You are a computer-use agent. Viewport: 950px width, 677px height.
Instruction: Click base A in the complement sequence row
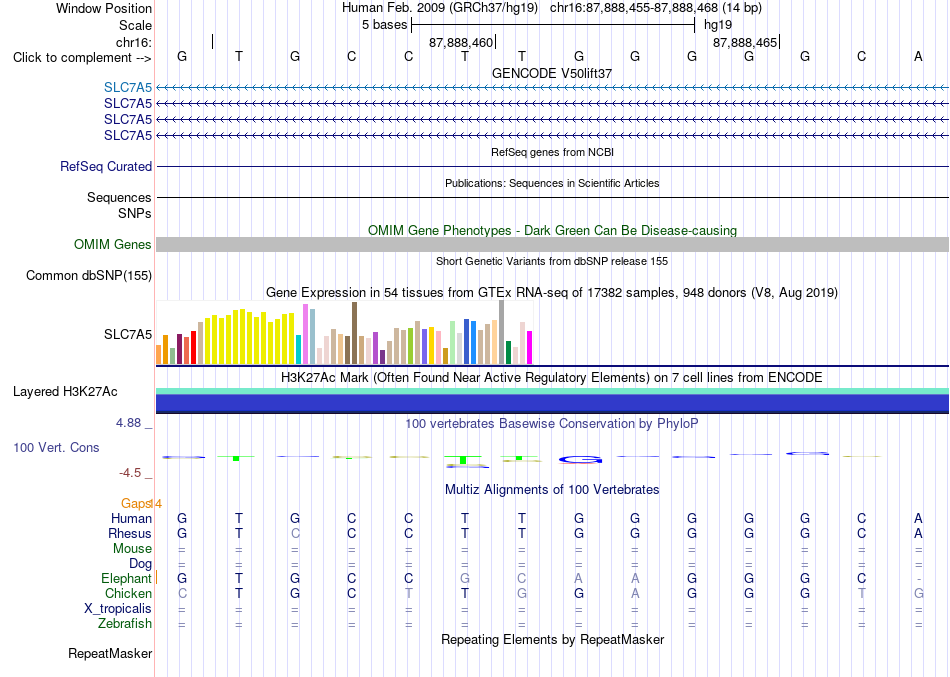point(918,56)
